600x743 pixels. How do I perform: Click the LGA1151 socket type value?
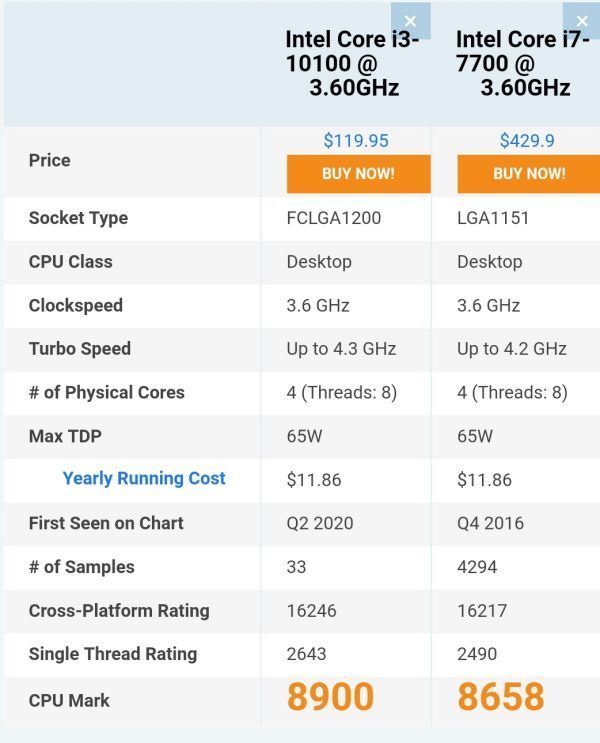(493, 218)
